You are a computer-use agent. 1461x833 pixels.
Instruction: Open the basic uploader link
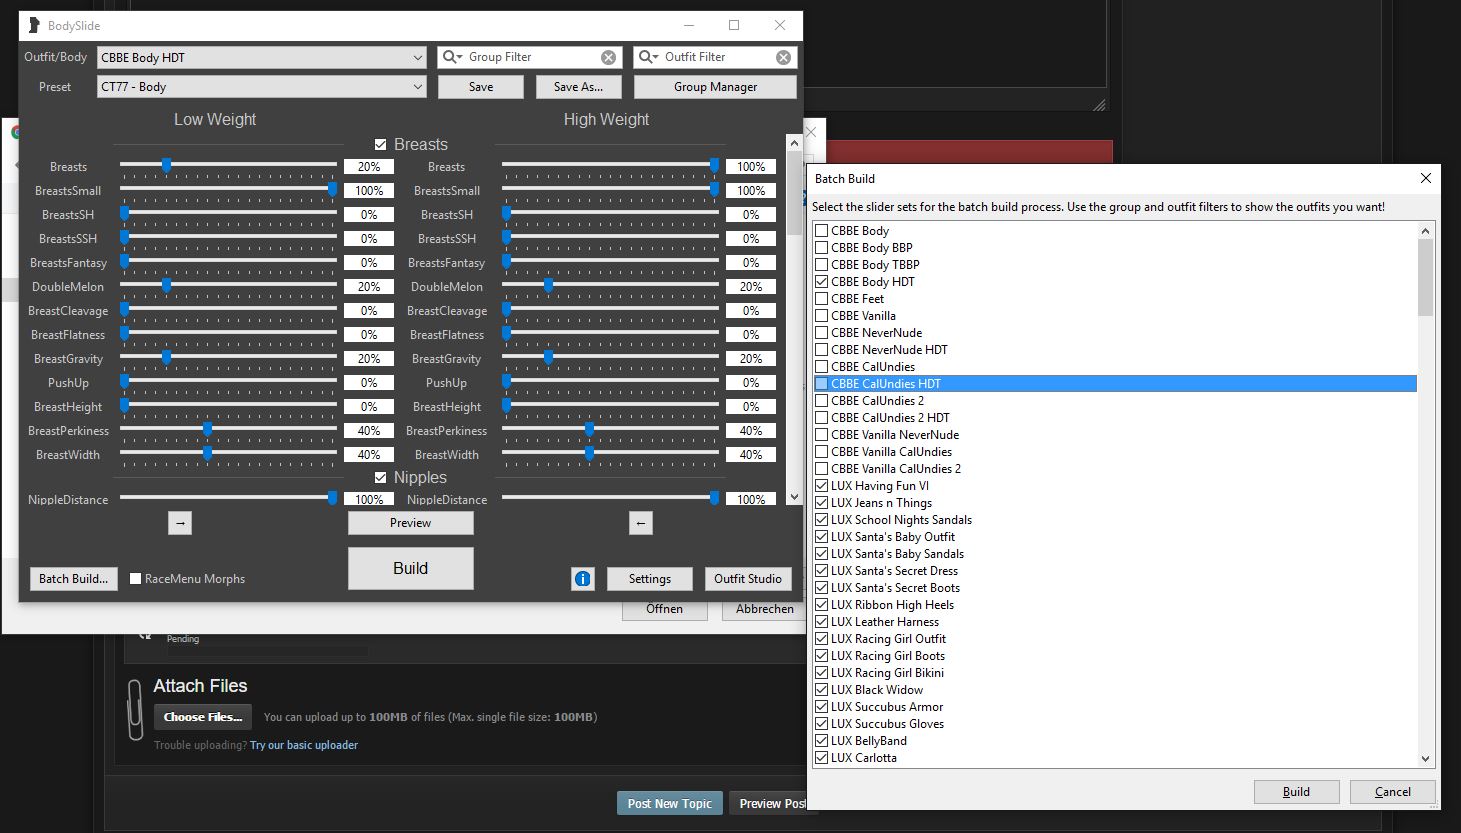(304, 745)
